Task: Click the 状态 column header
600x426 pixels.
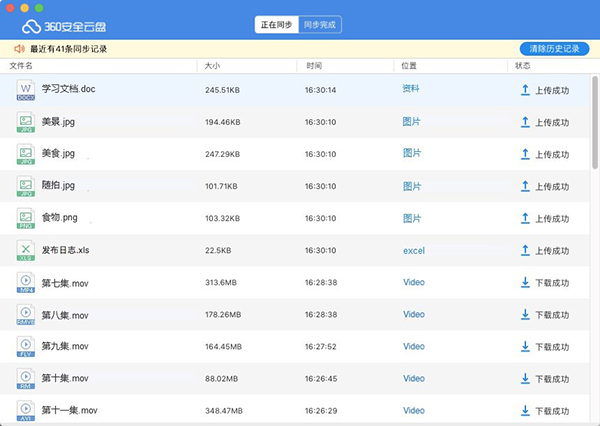Action: [523, 66]
